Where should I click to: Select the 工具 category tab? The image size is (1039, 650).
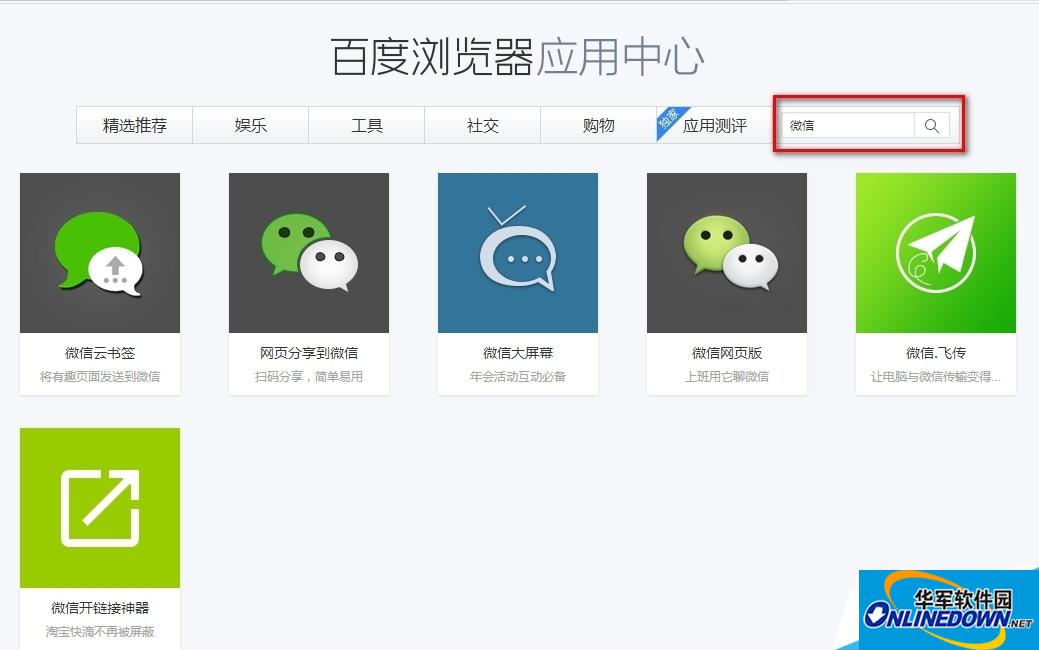pos(366,125)
